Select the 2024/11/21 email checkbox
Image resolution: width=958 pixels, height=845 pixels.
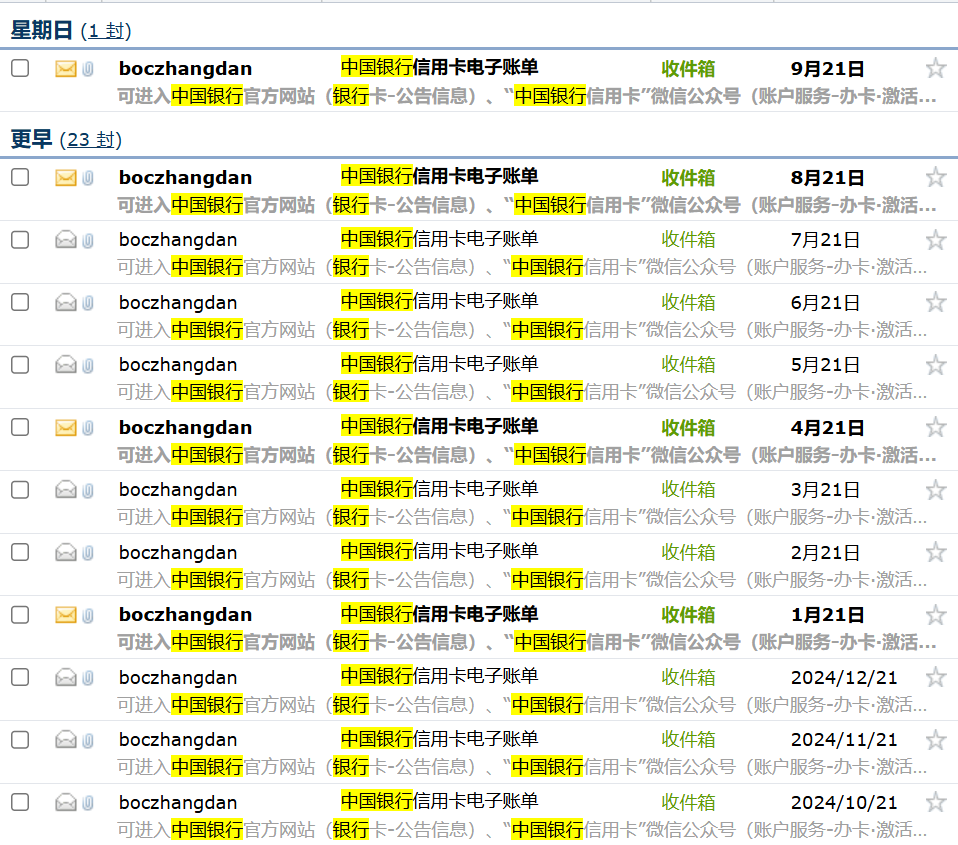(x=20, y=740)
